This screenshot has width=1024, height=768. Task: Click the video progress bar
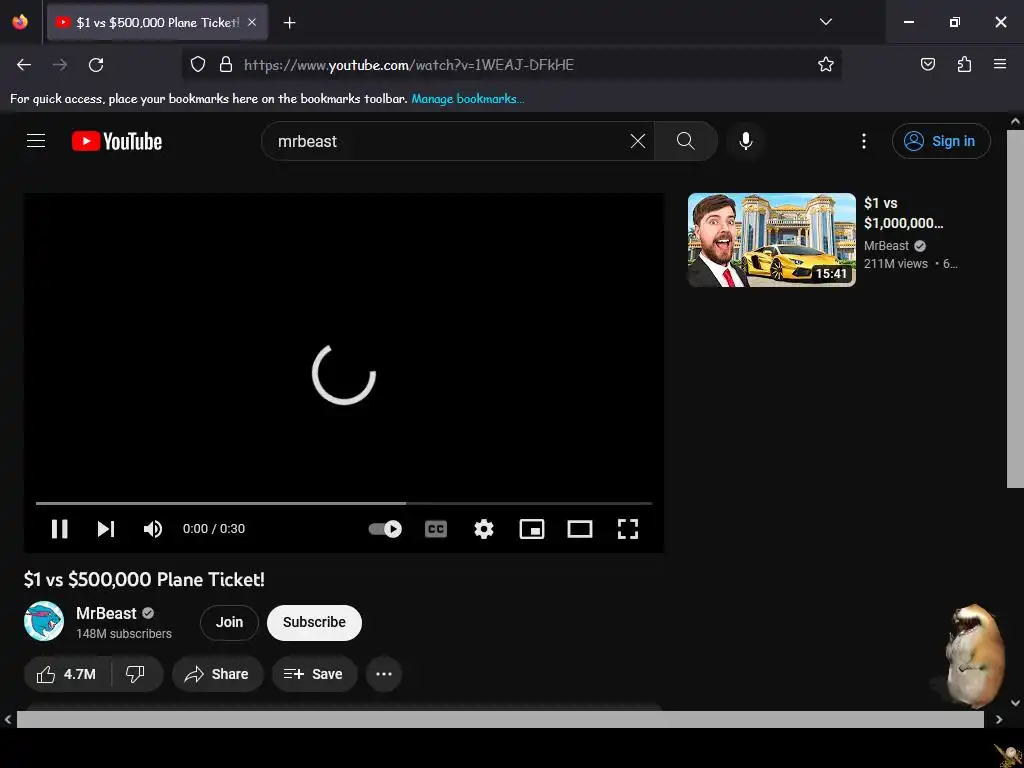(x=344, y=504)
